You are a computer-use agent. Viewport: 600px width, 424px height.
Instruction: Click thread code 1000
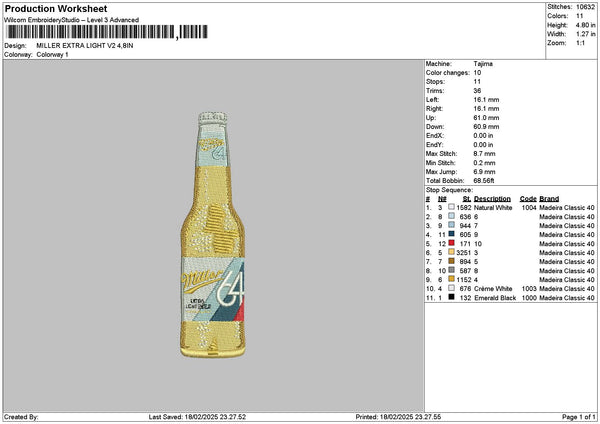[x=529, y=298]
